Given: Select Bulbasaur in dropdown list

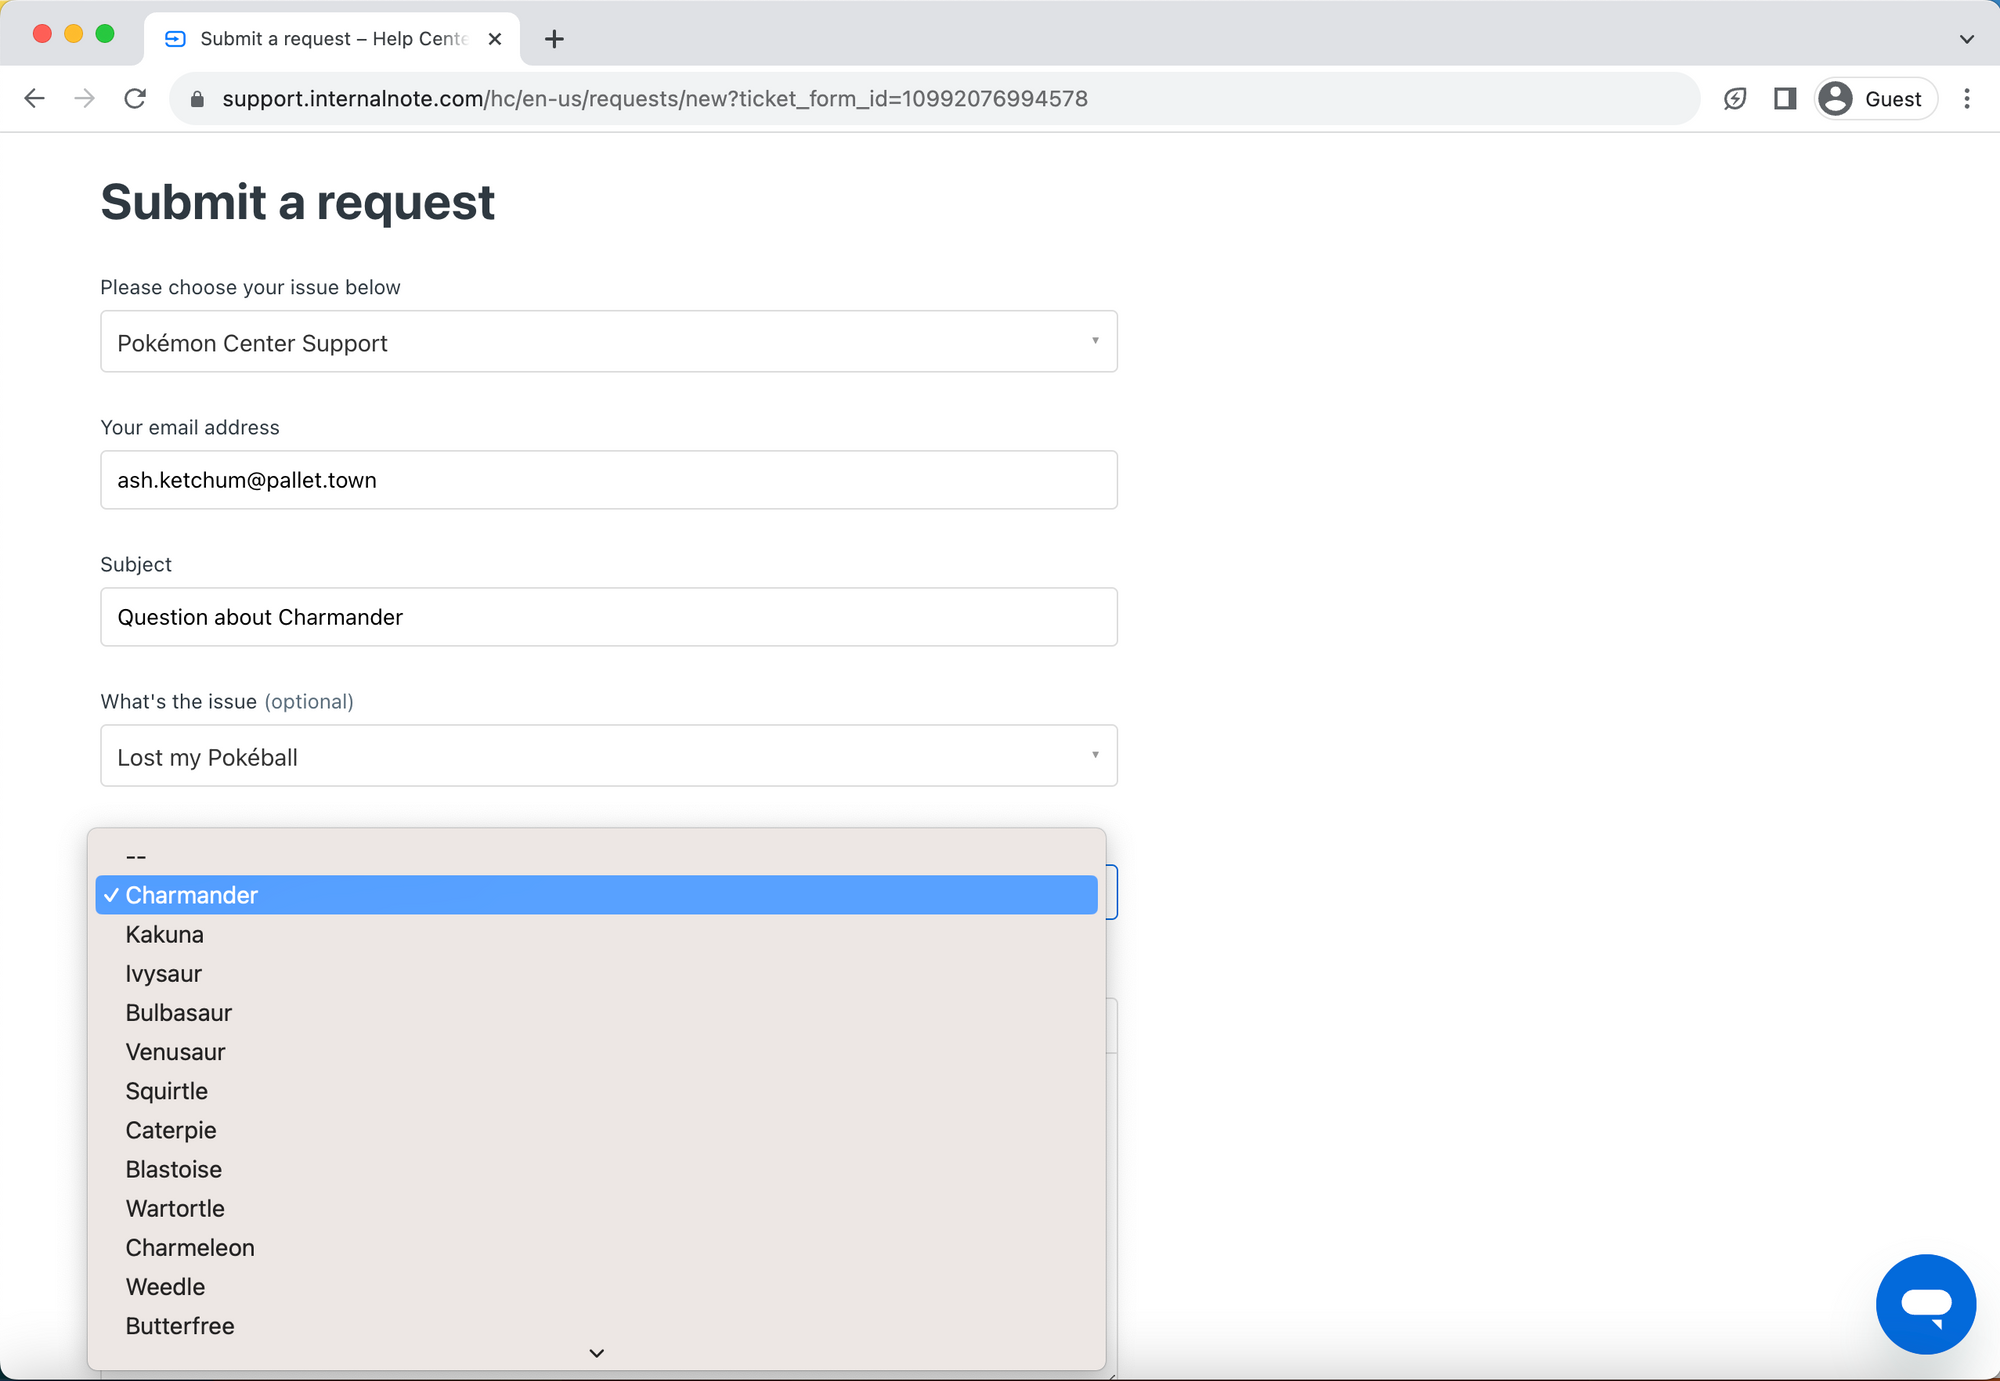Looking at the screenshot, I should pyautogui.click(x=179, y=1013).
